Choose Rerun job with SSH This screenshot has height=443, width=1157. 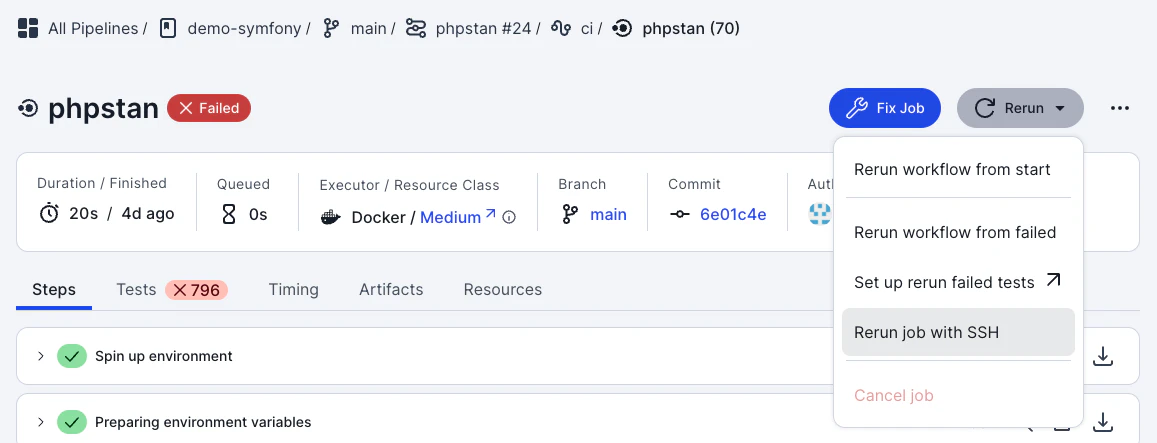(958, 332)
